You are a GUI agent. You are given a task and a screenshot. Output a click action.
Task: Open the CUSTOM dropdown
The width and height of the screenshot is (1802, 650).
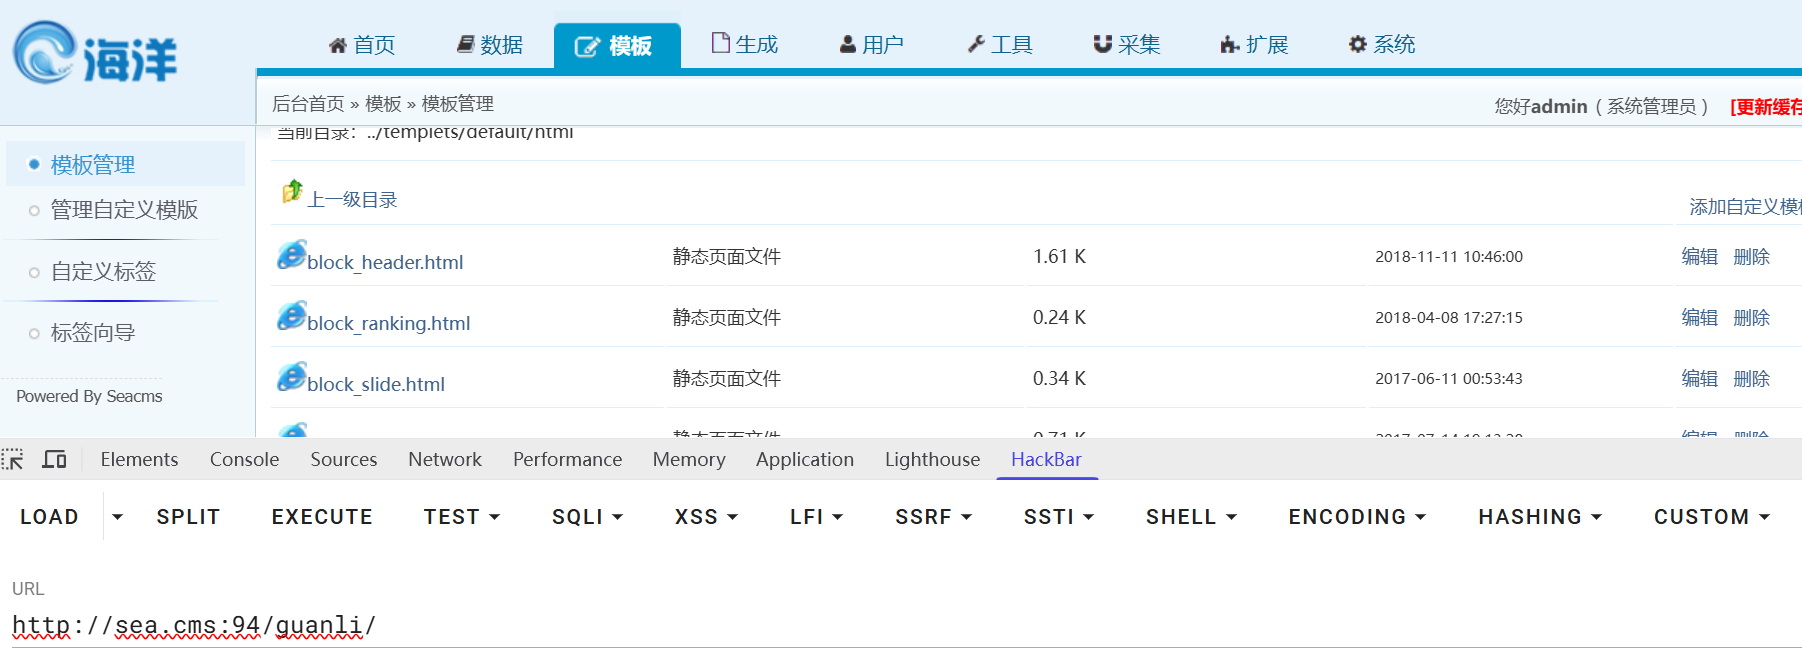(1711, 517)
